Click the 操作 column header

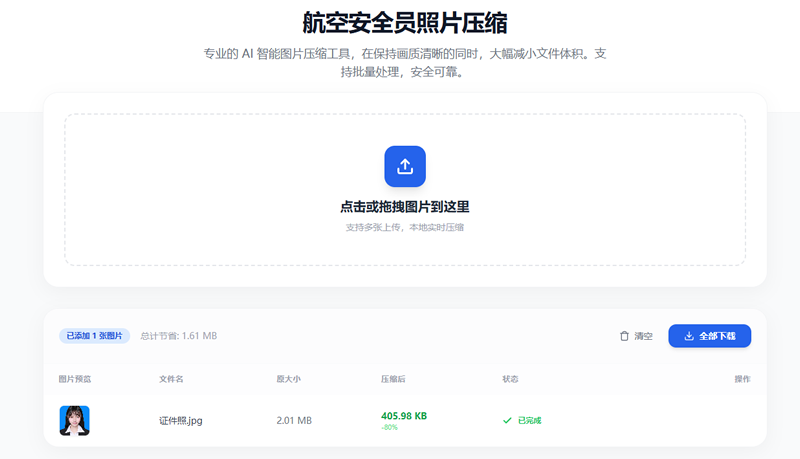point(742,379)
